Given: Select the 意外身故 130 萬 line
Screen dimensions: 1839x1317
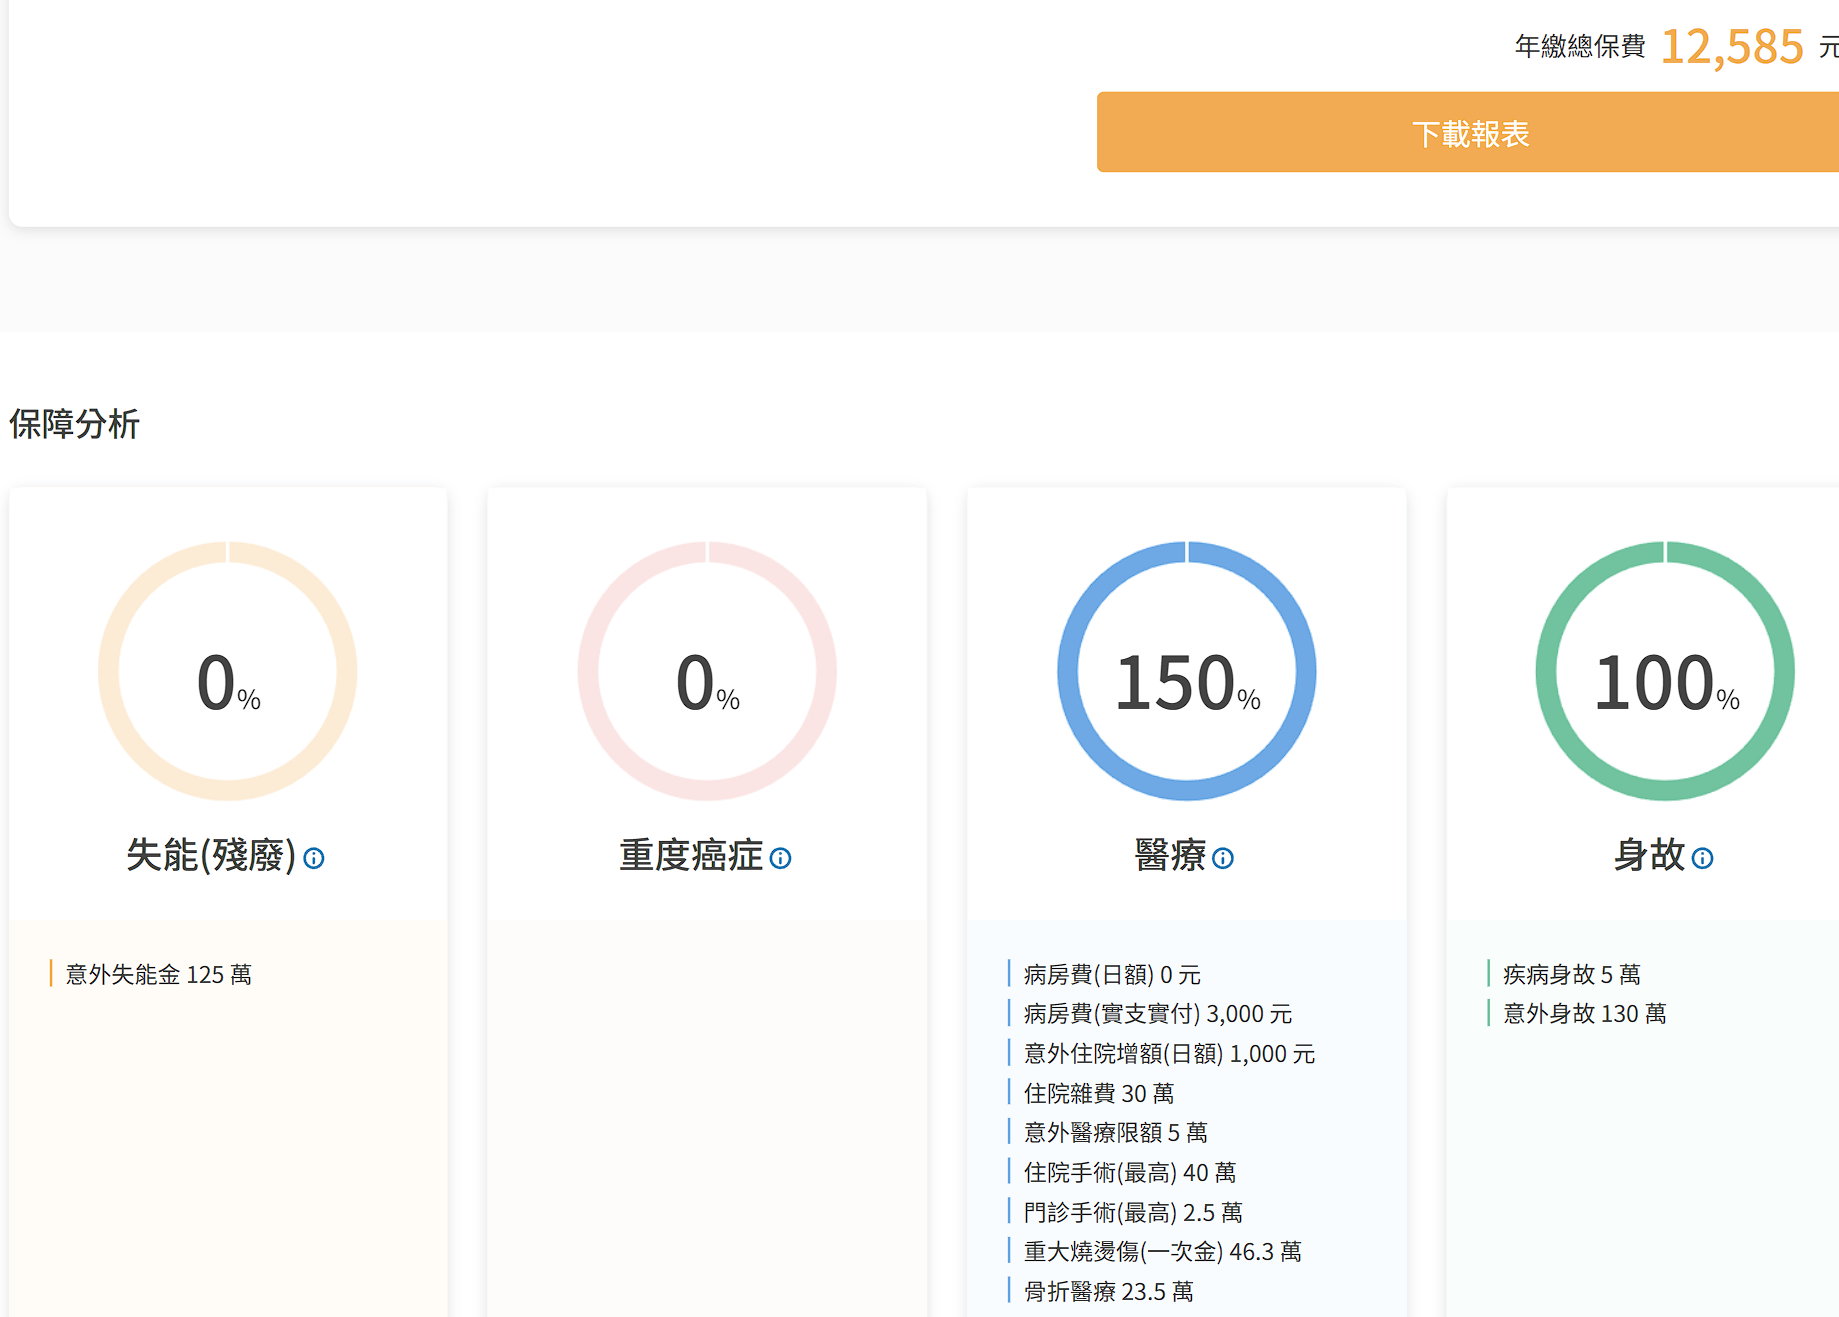Looking at the screenshot, I should click(x=1584, y=1014).
